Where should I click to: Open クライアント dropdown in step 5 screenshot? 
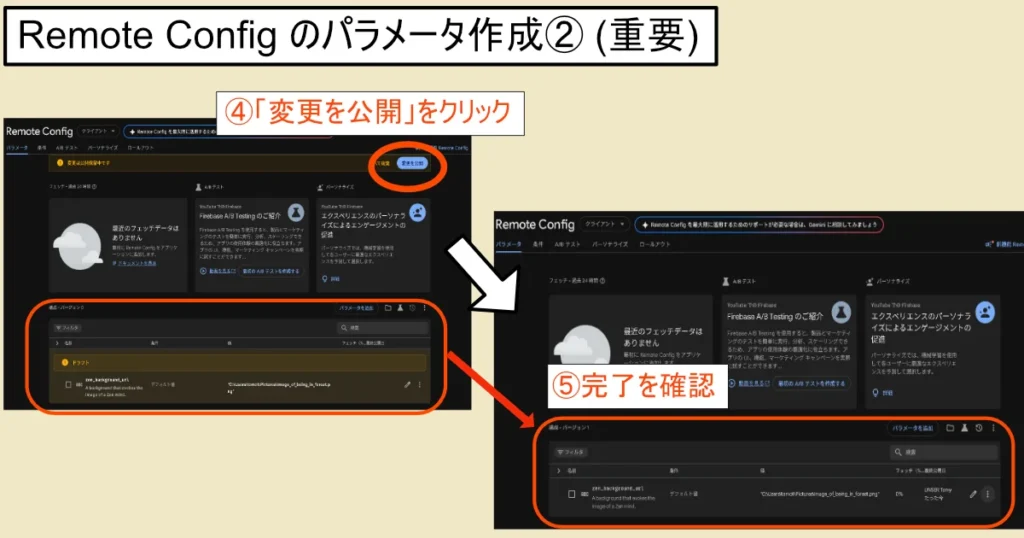pyautogui.click(x=605, y=224)
